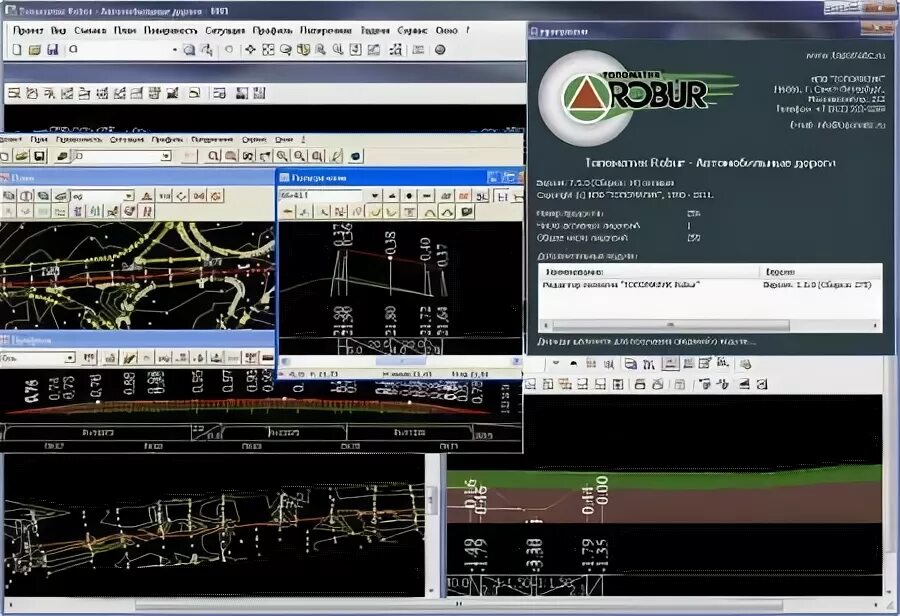This screenshot has width=900, height=616.
Task: Click the four-way pan crosshair icon in top toolbar
Action: [250, 50]
